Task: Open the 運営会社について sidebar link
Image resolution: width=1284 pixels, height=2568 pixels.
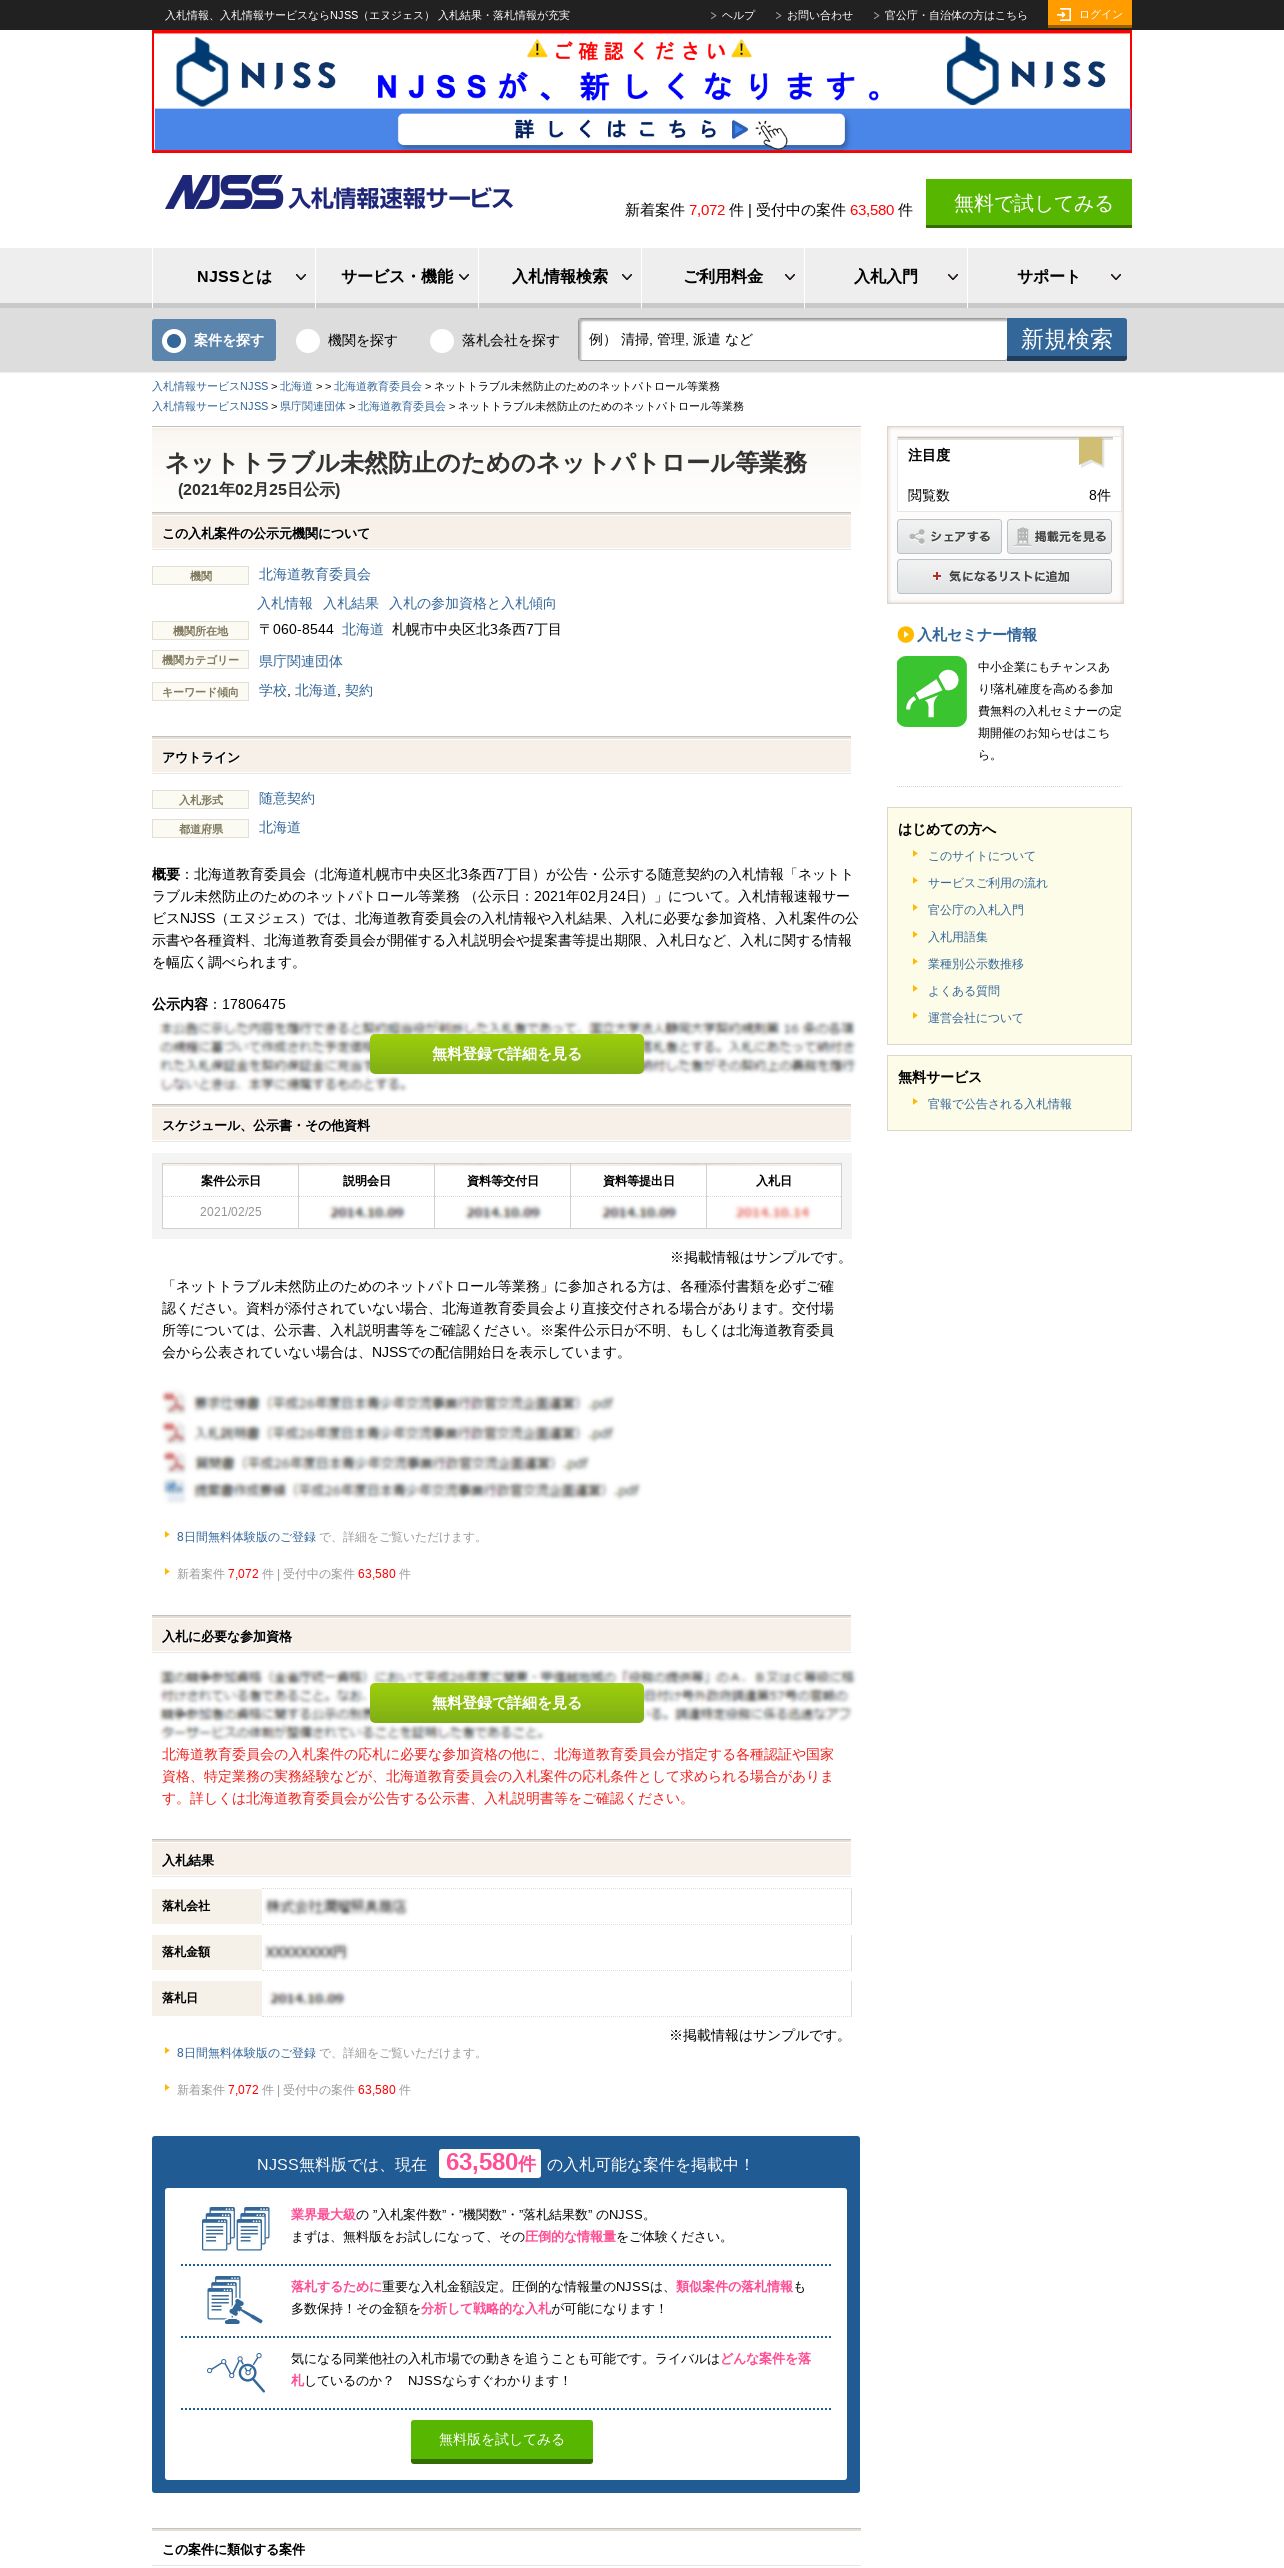Action: 975,1018
